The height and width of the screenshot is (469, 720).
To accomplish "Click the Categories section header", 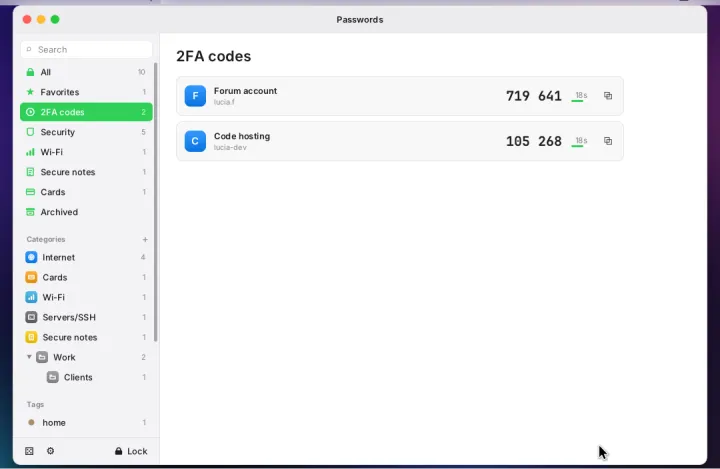I will pos(46,239).
